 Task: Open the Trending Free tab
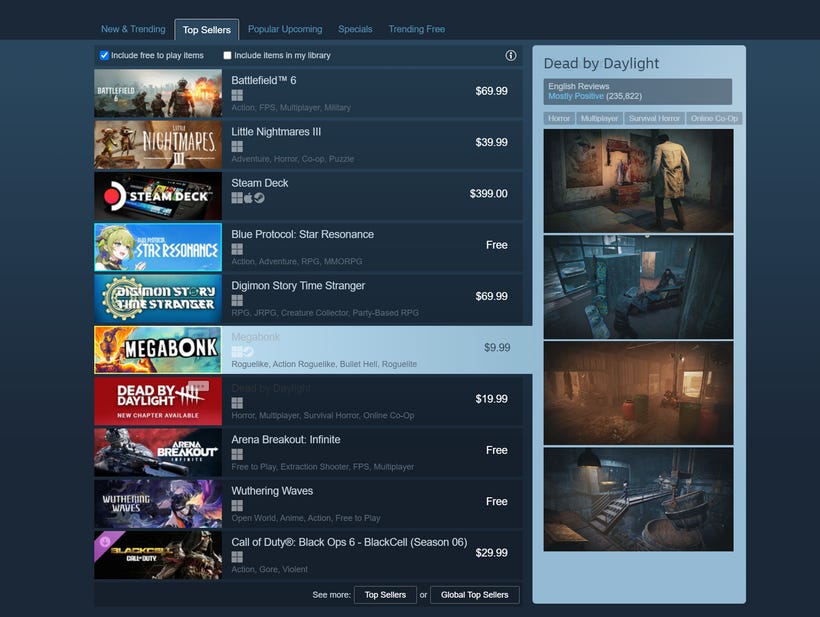417,29
